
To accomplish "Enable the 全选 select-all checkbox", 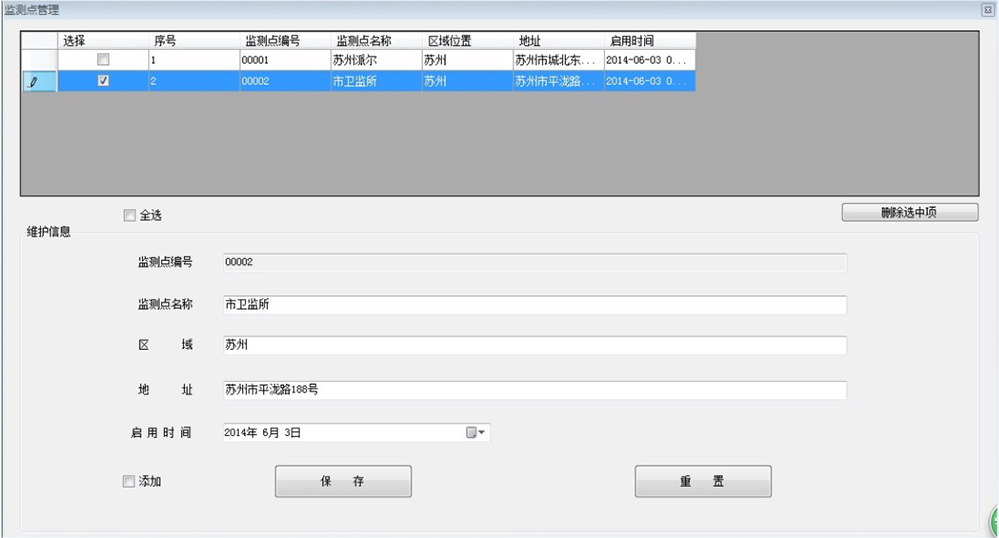I will [x=128, y=215].
